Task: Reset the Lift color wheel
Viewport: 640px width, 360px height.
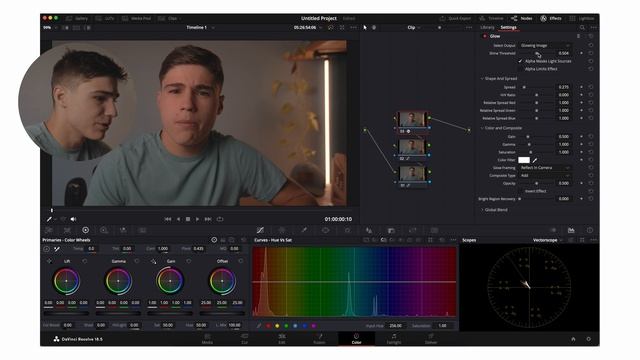Action: pyautogui.click(x=84, y=261)
